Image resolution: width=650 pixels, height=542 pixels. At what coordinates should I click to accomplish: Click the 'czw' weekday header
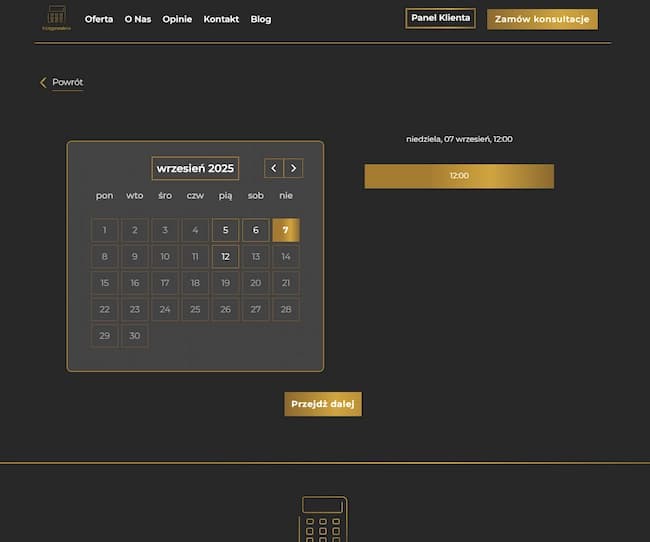point(195,196)
